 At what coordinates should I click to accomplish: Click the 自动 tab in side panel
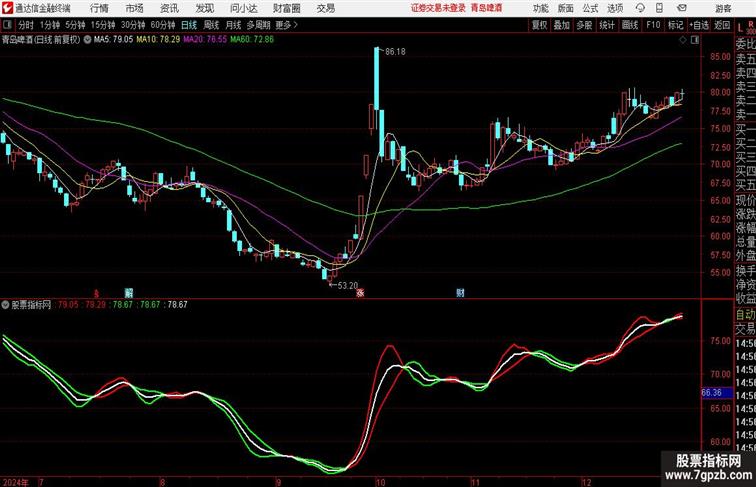pos(745,314)
